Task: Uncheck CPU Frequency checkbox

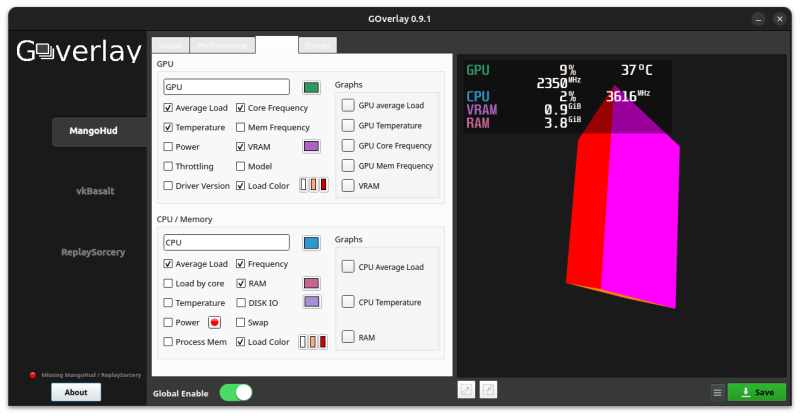Action: (240, 264)
